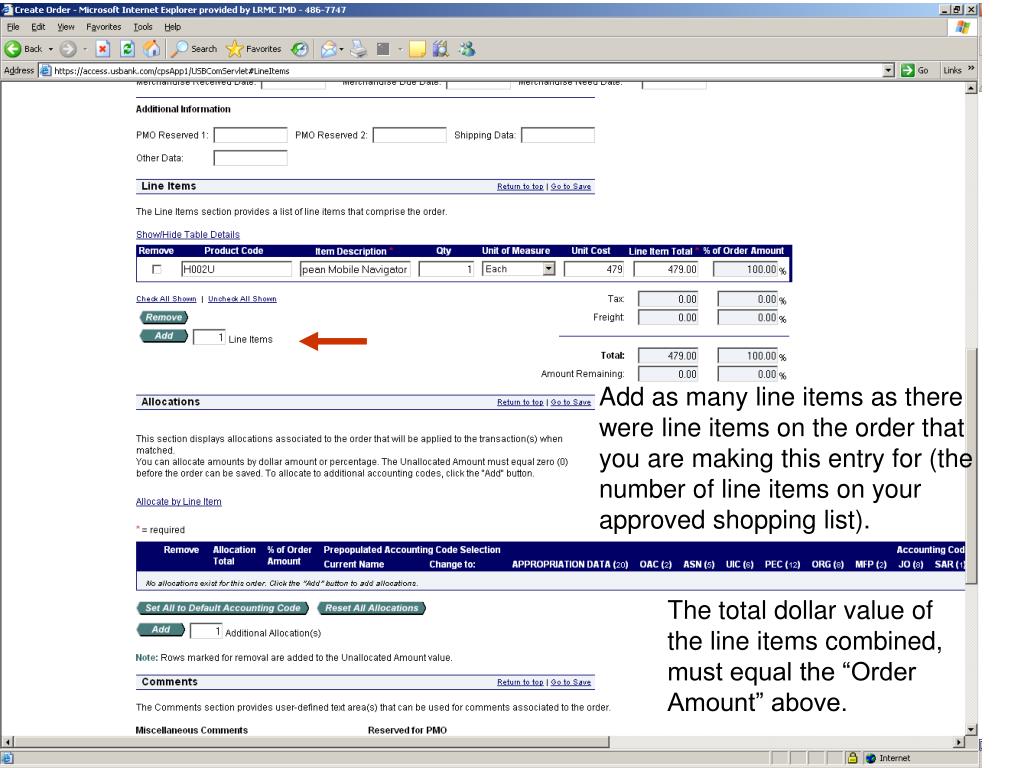Click the Check All Shown link

[x=166, y=298]
